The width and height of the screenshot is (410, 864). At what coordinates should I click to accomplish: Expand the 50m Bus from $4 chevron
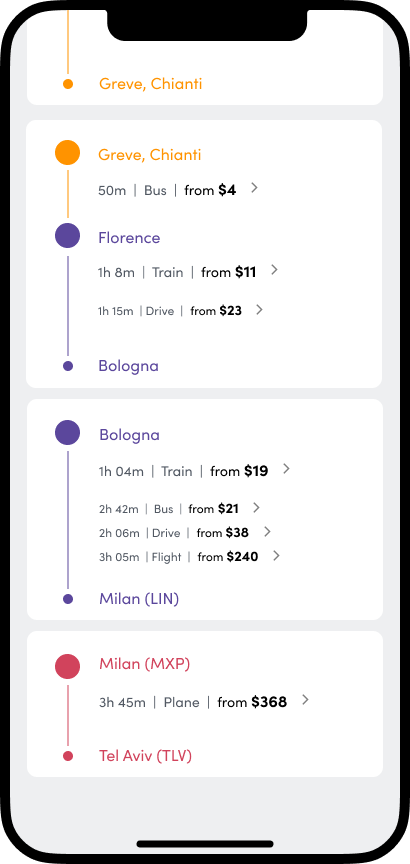254,188
